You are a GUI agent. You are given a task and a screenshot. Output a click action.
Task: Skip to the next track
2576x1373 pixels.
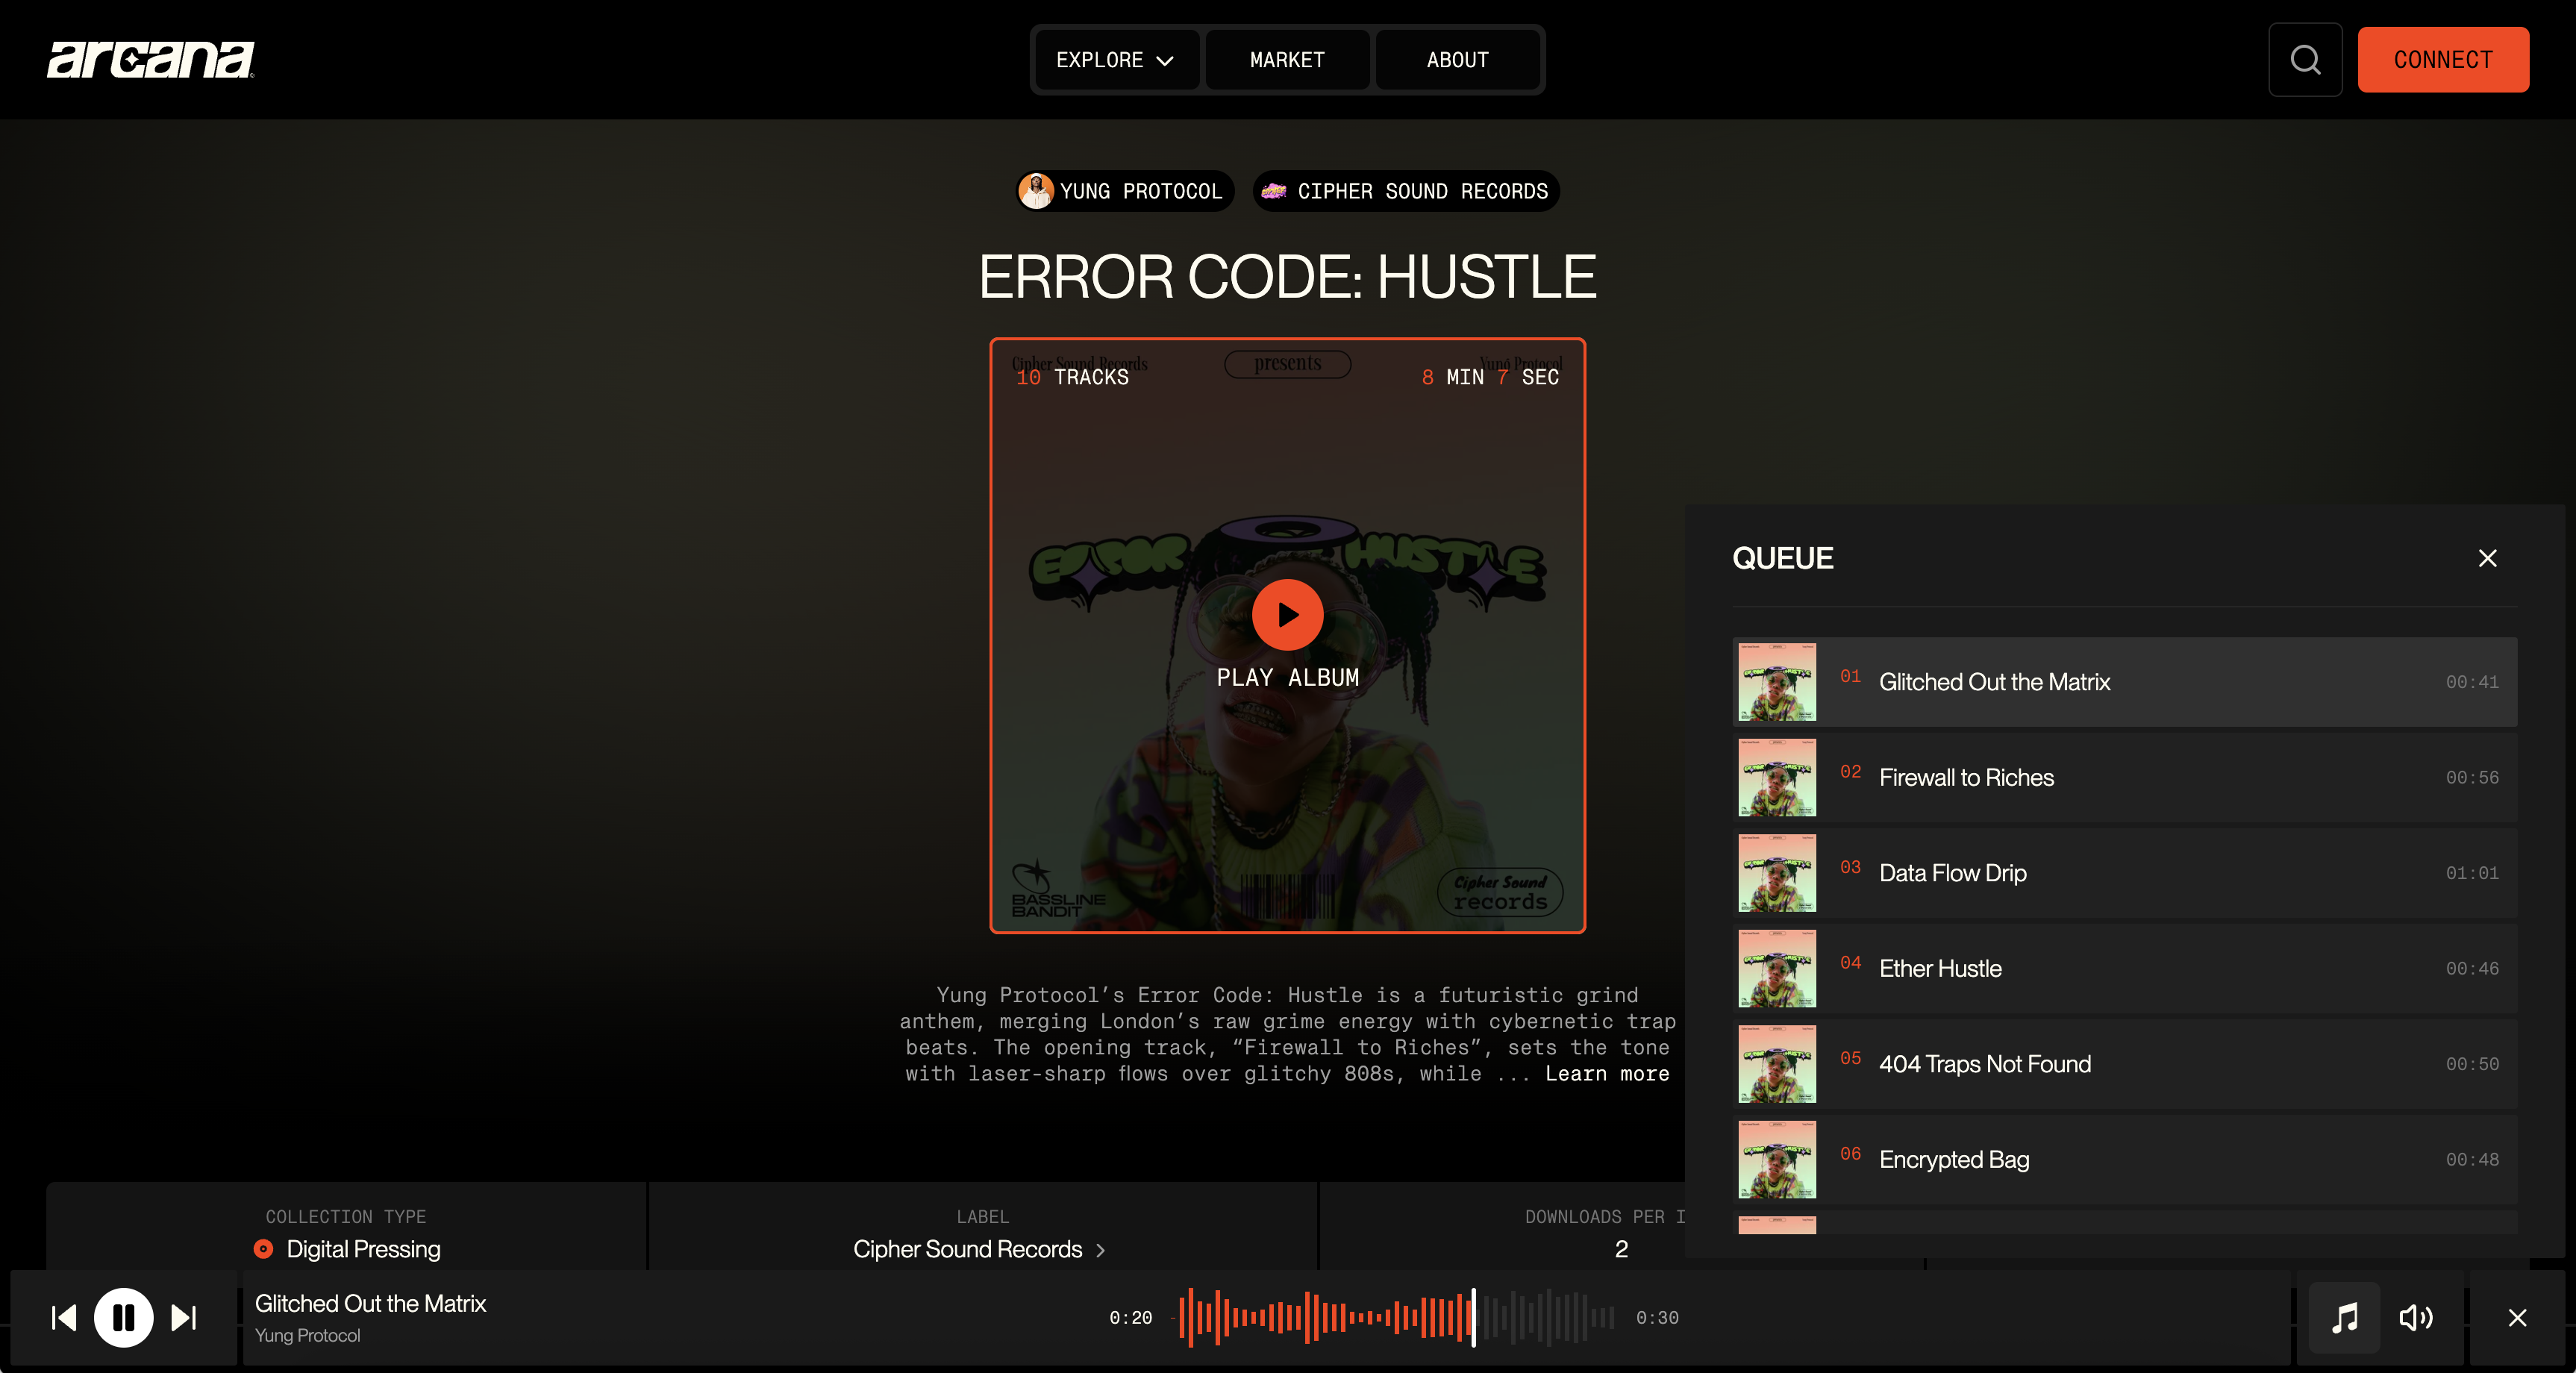click(183, 1318)
